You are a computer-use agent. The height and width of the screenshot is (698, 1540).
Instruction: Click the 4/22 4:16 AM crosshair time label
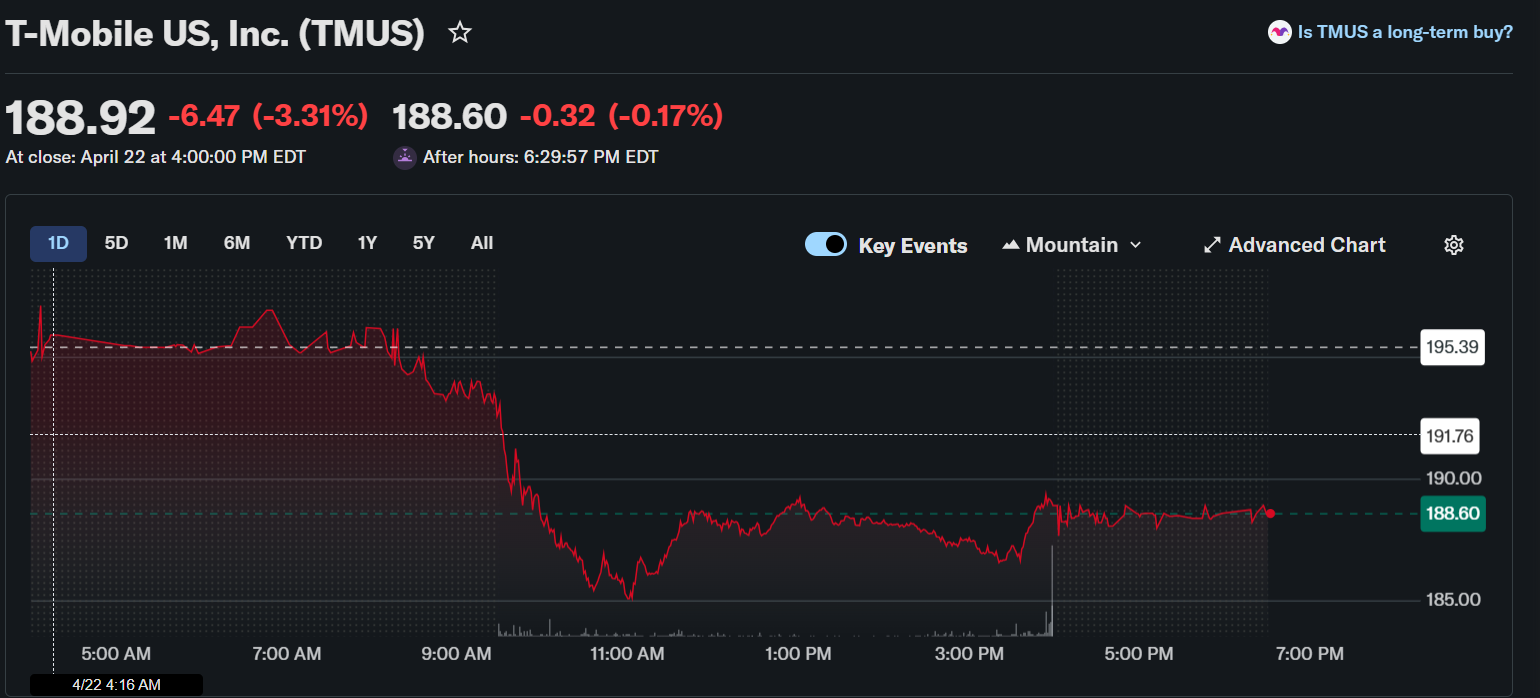pos(116,685)
